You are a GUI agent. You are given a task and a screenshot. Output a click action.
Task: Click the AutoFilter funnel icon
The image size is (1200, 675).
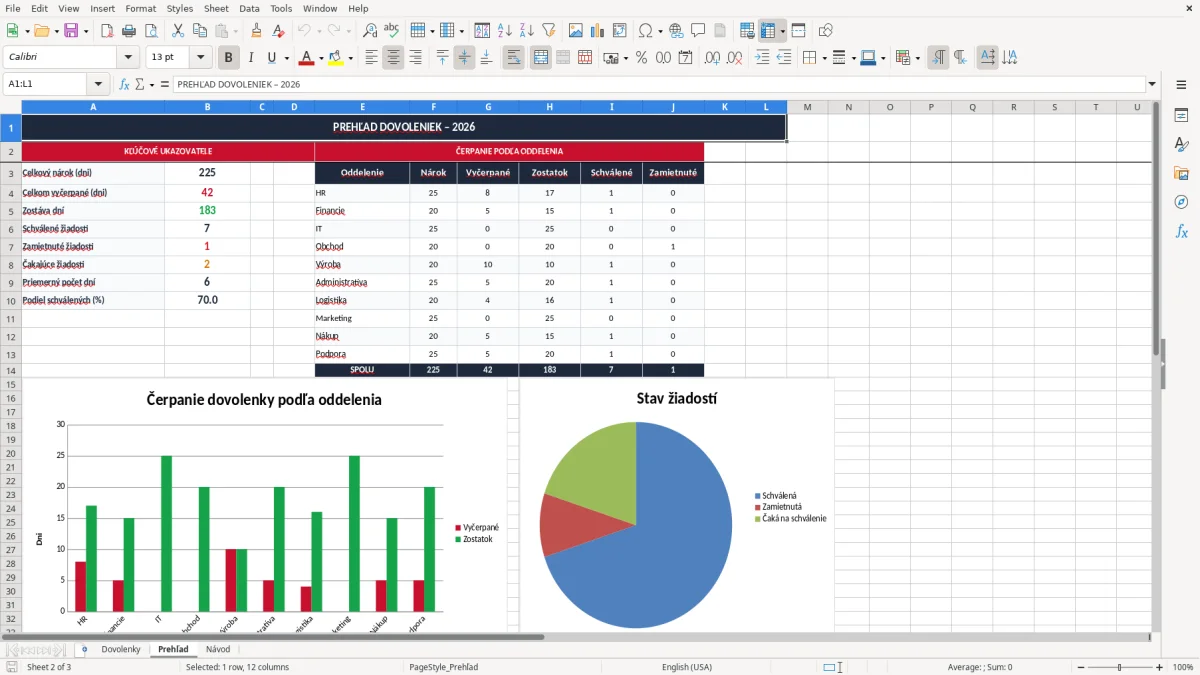(x=548, y=31)
